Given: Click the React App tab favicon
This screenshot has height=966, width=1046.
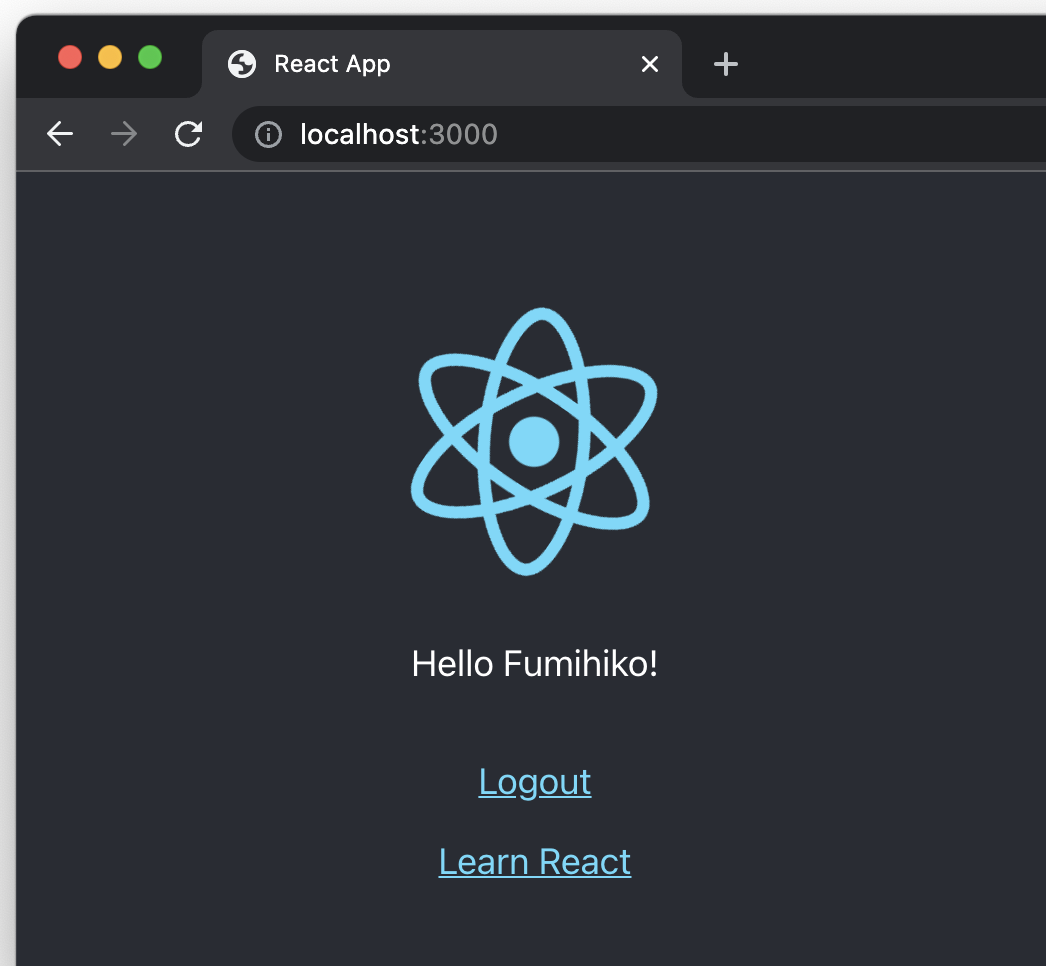Looking at the screenshot, I should [241, 64].
